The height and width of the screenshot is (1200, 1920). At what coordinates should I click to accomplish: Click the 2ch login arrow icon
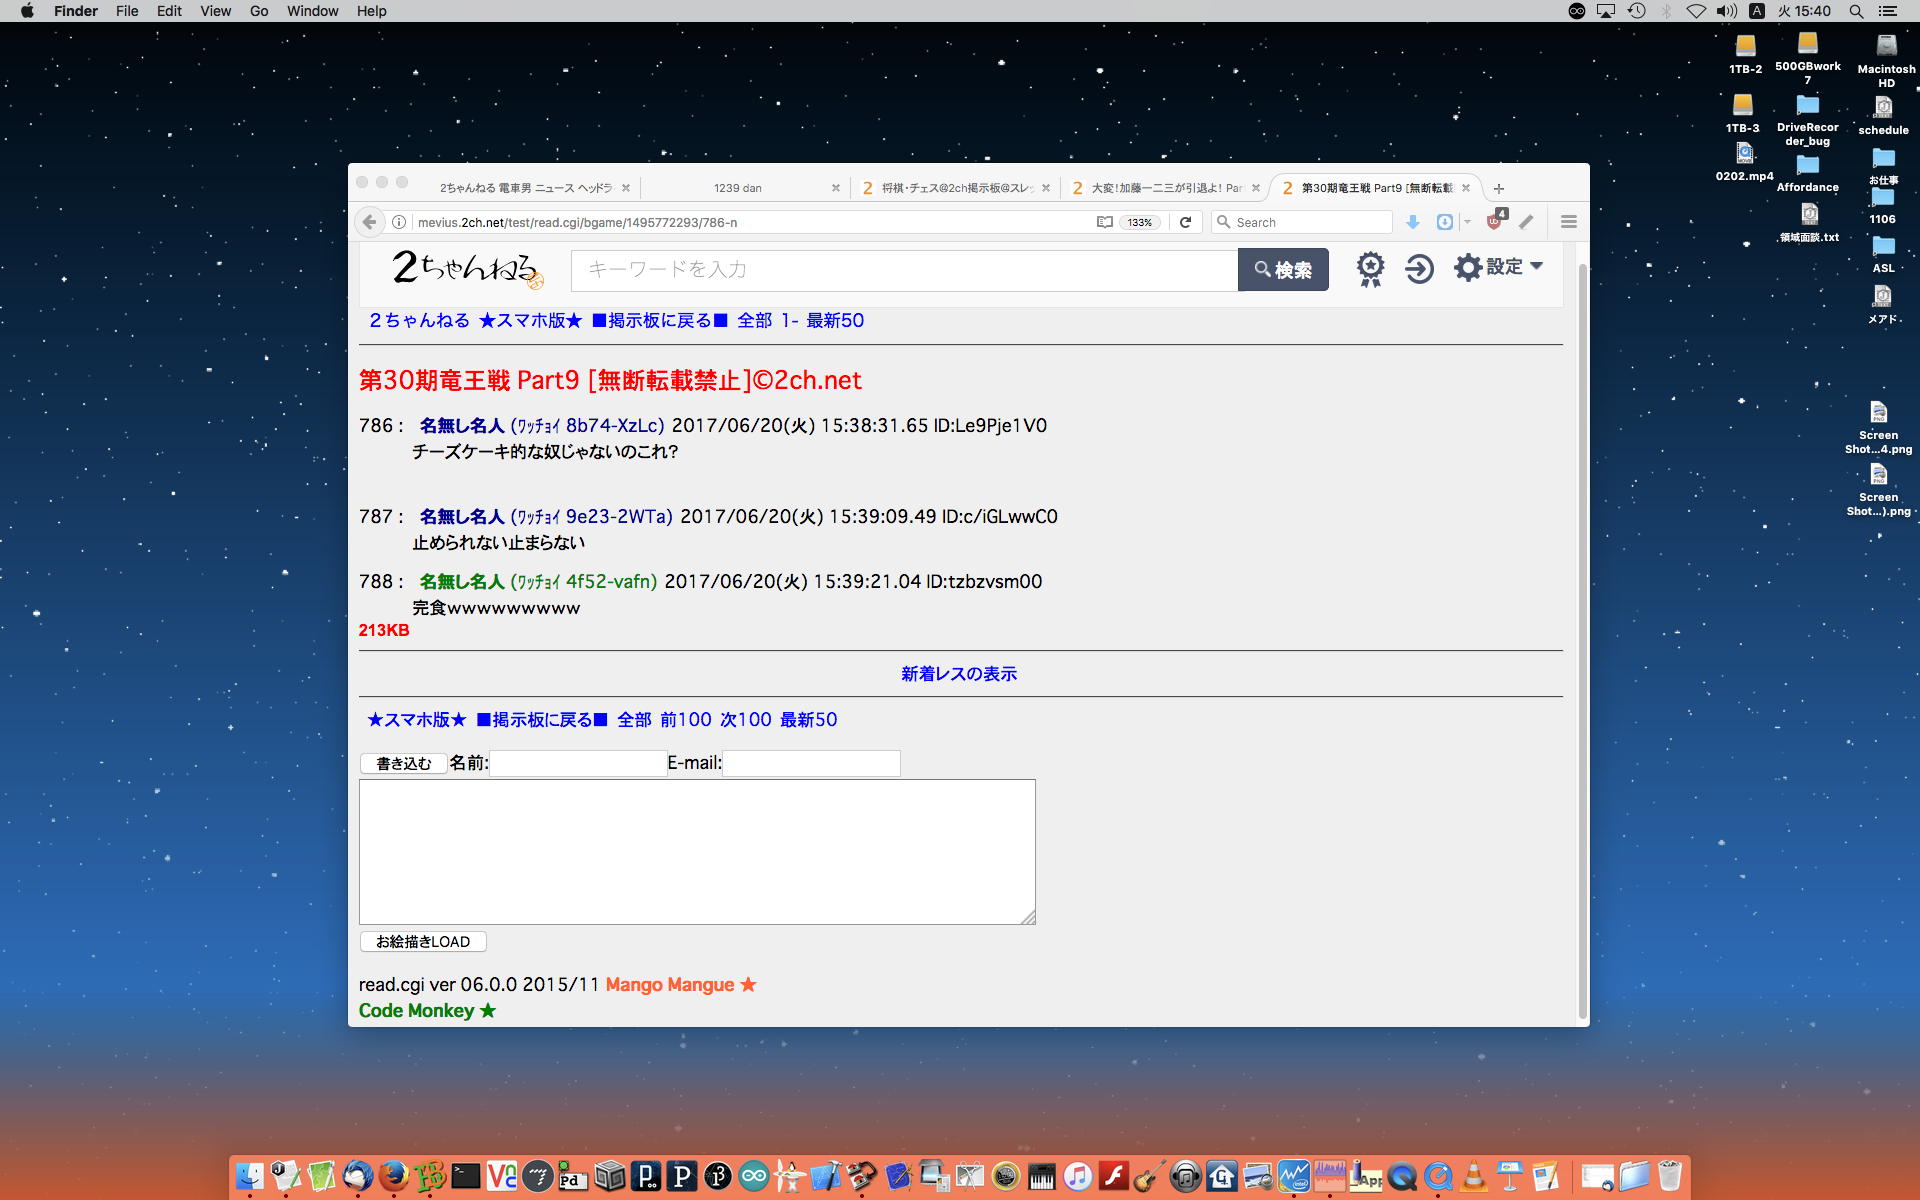pyautogui.click(x=1418, y=268)
